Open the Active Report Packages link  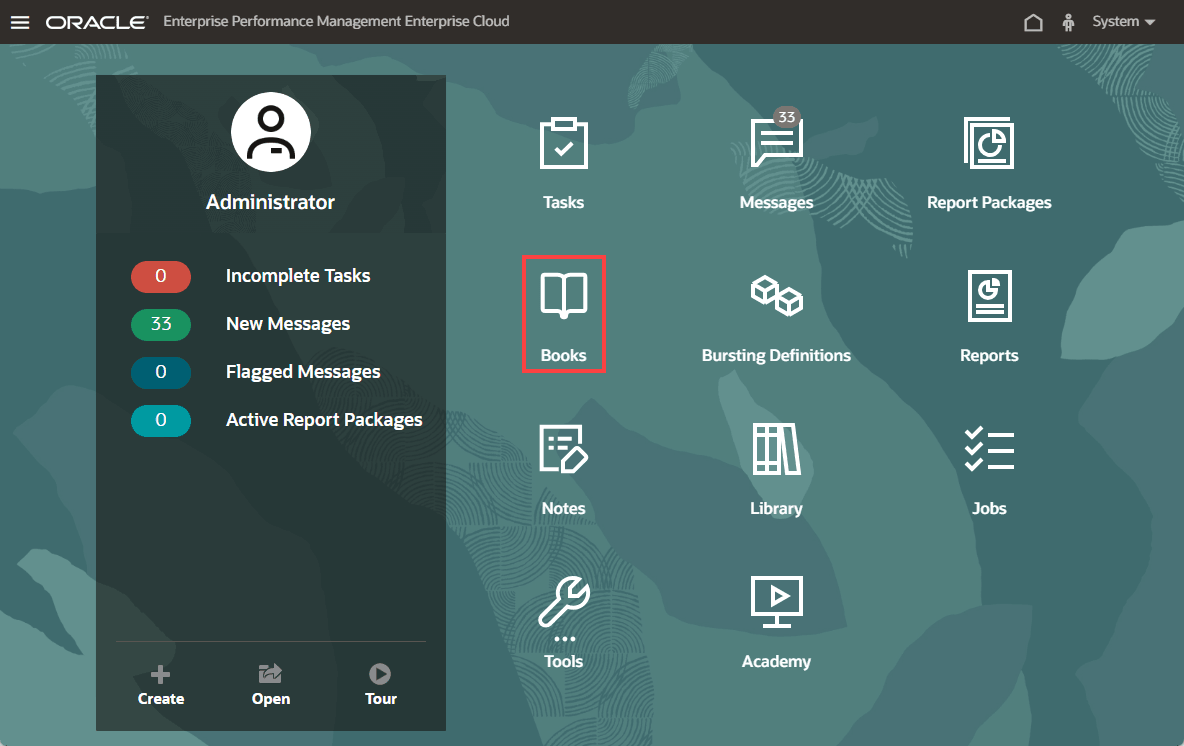tap(324, 420)
